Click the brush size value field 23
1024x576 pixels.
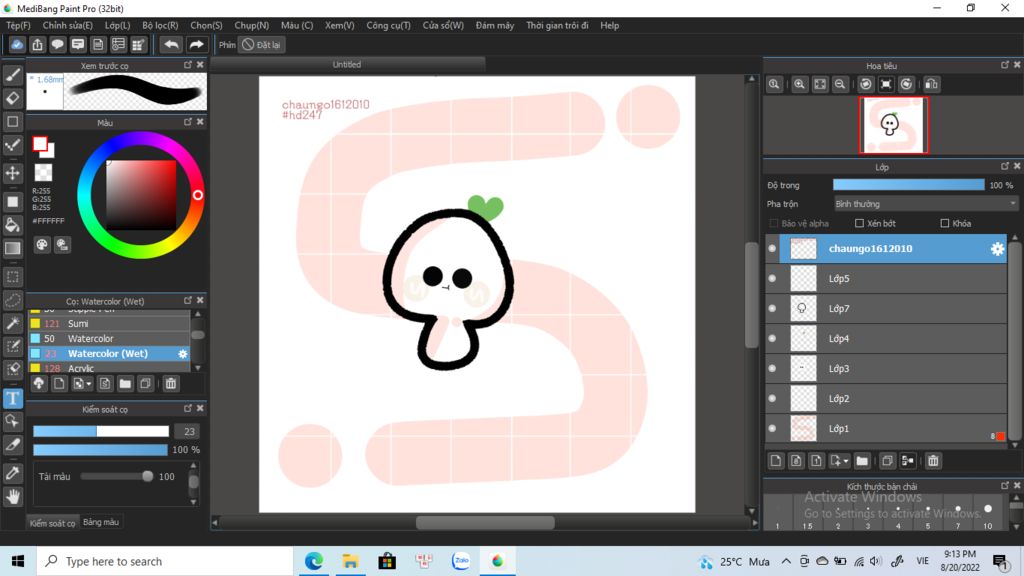(189, 432)
